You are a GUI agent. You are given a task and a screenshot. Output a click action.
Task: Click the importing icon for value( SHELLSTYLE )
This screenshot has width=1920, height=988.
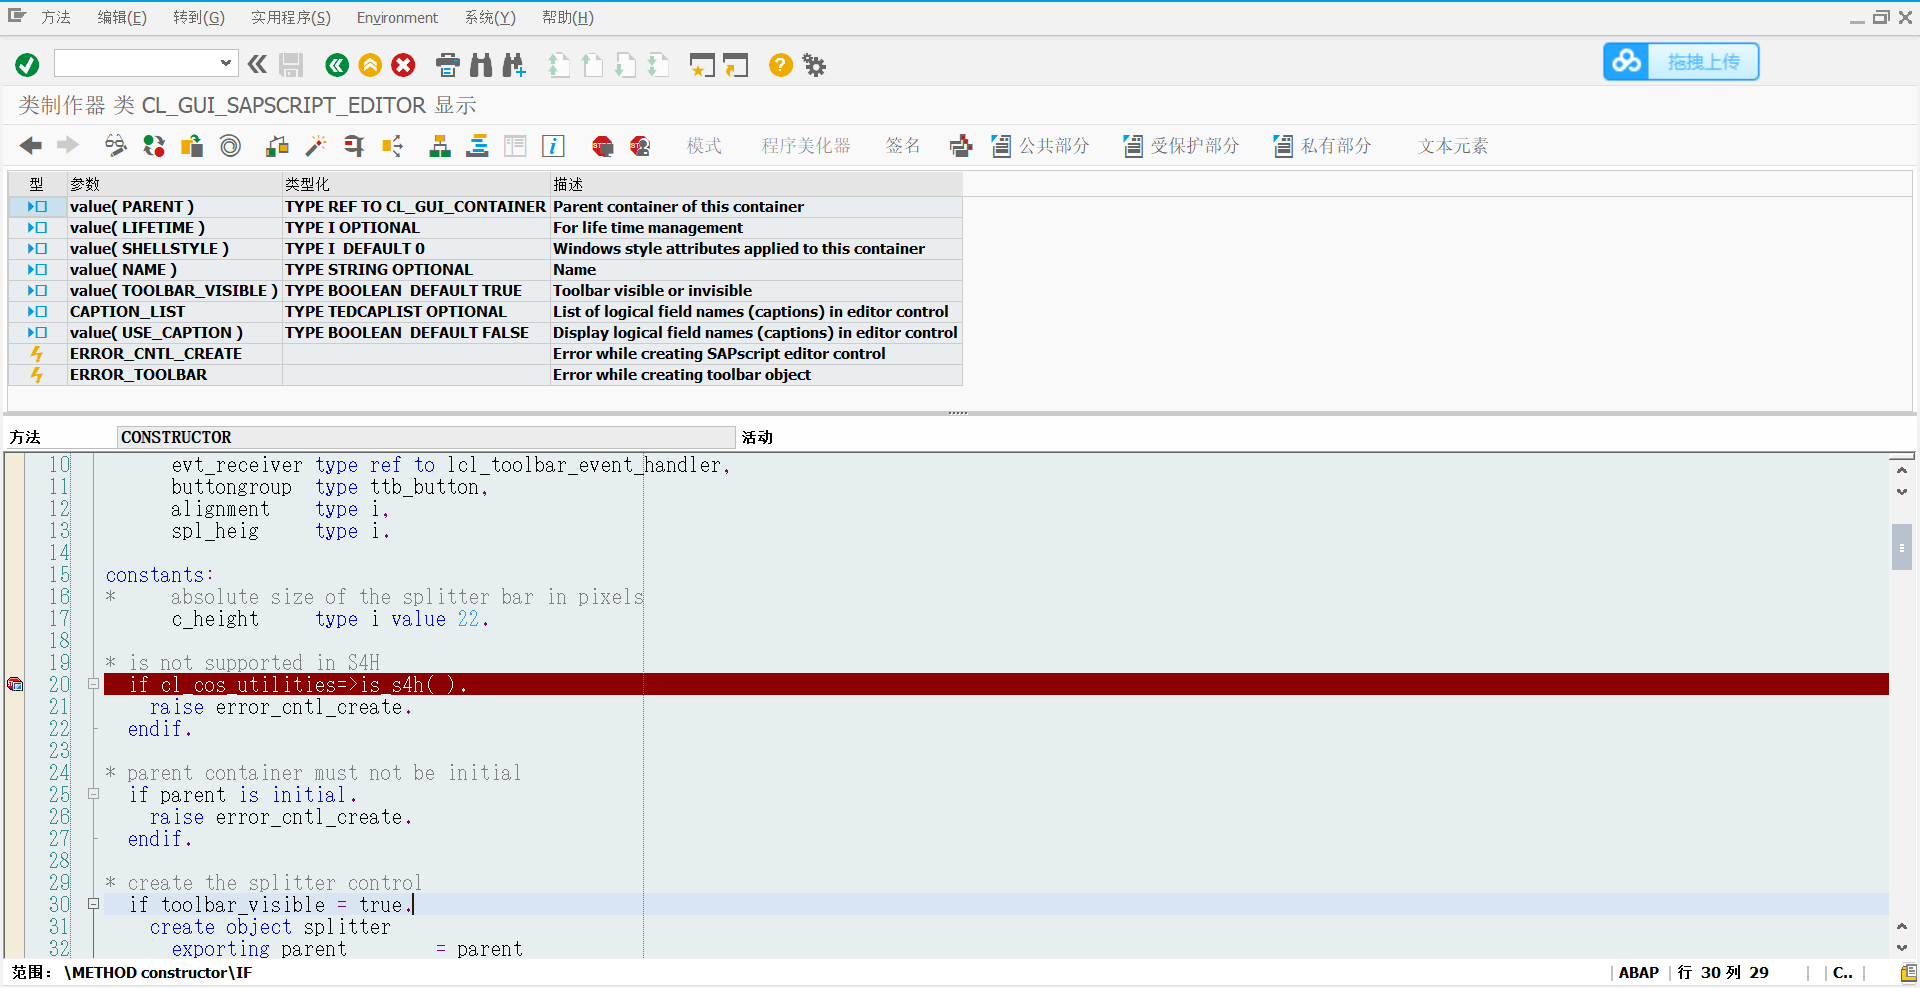point(37,249)
